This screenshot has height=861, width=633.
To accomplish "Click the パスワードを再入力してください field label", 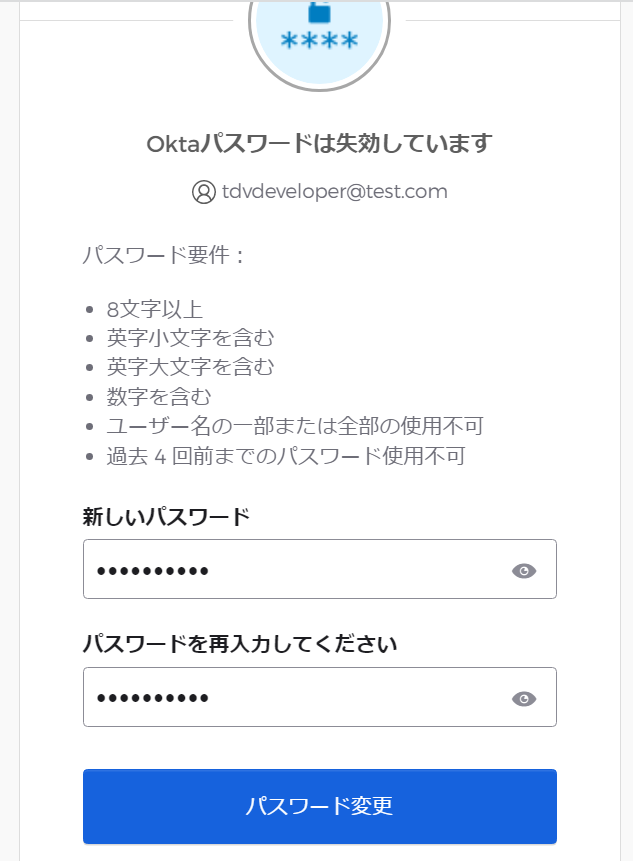I will [239, 644].
